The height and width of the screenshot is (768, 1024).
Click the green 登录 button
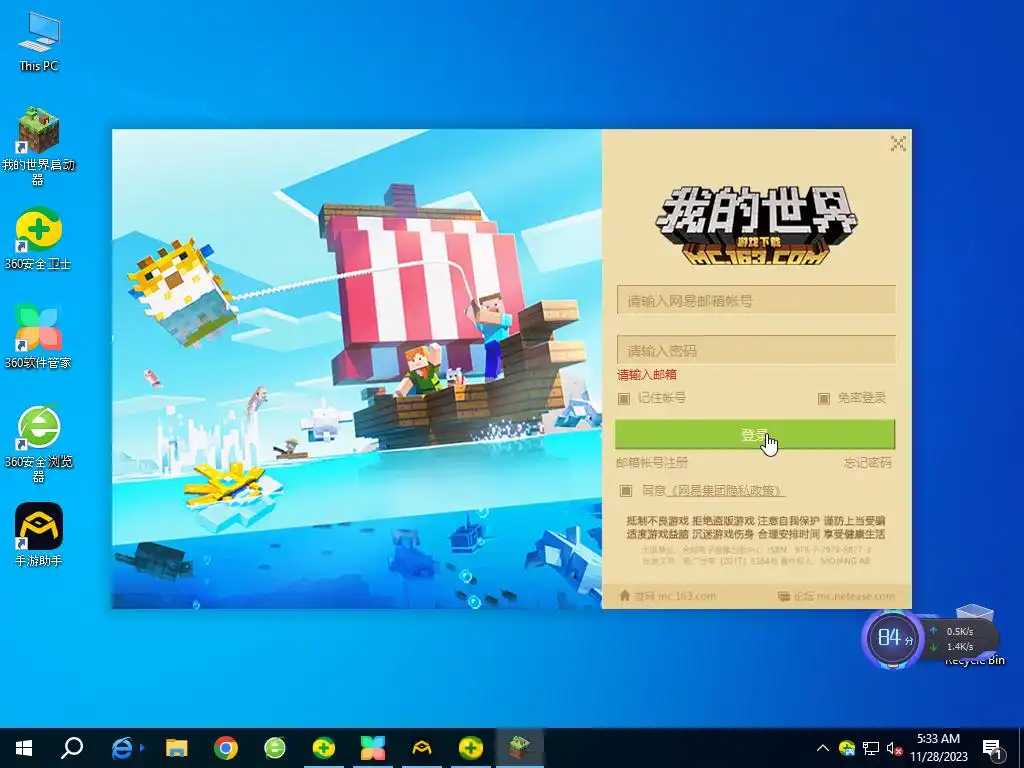[x=755, y=434]
